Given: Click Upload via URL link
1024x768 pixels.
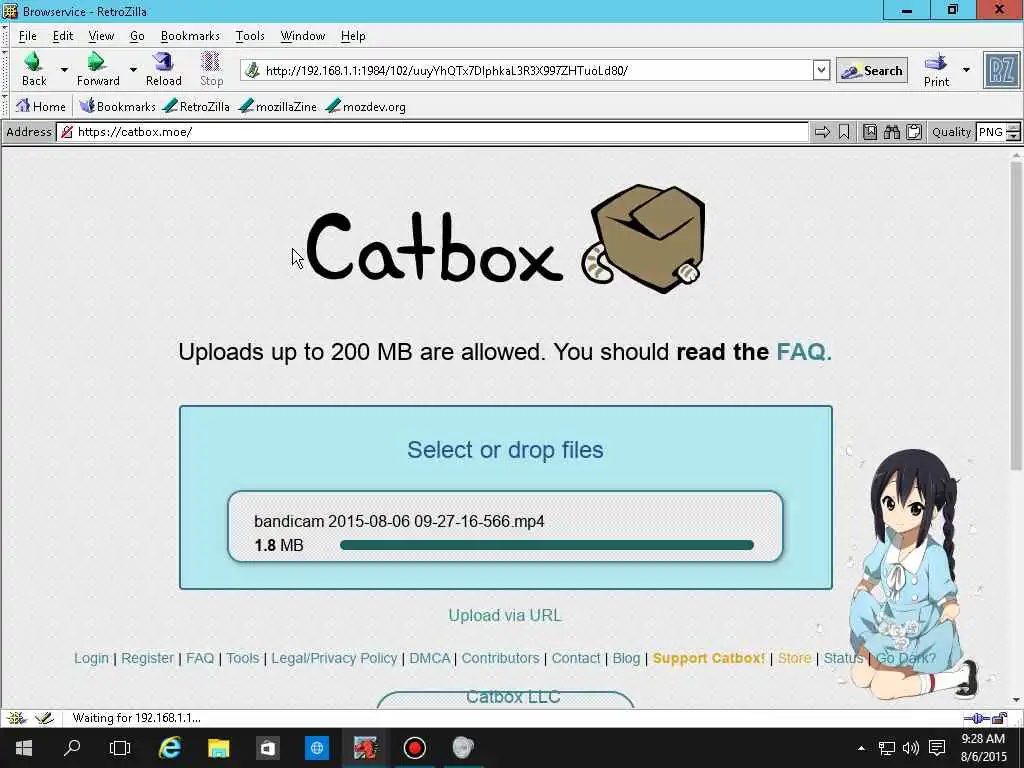Looking at the screenshot, I should click(x=505, y=615).
